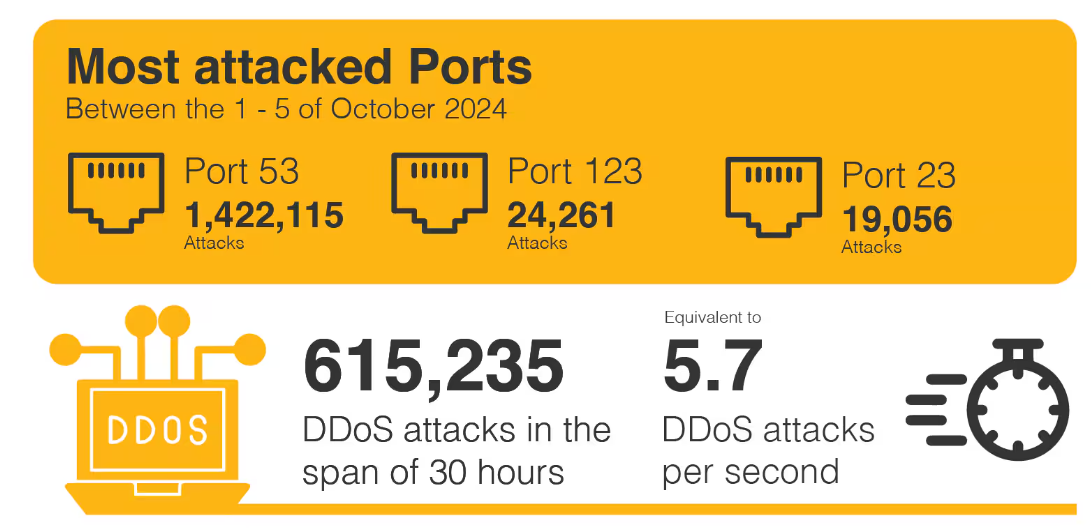Click the Port 23 label
The width and height of the screenshot is (1091, 531).
[899, 175]
